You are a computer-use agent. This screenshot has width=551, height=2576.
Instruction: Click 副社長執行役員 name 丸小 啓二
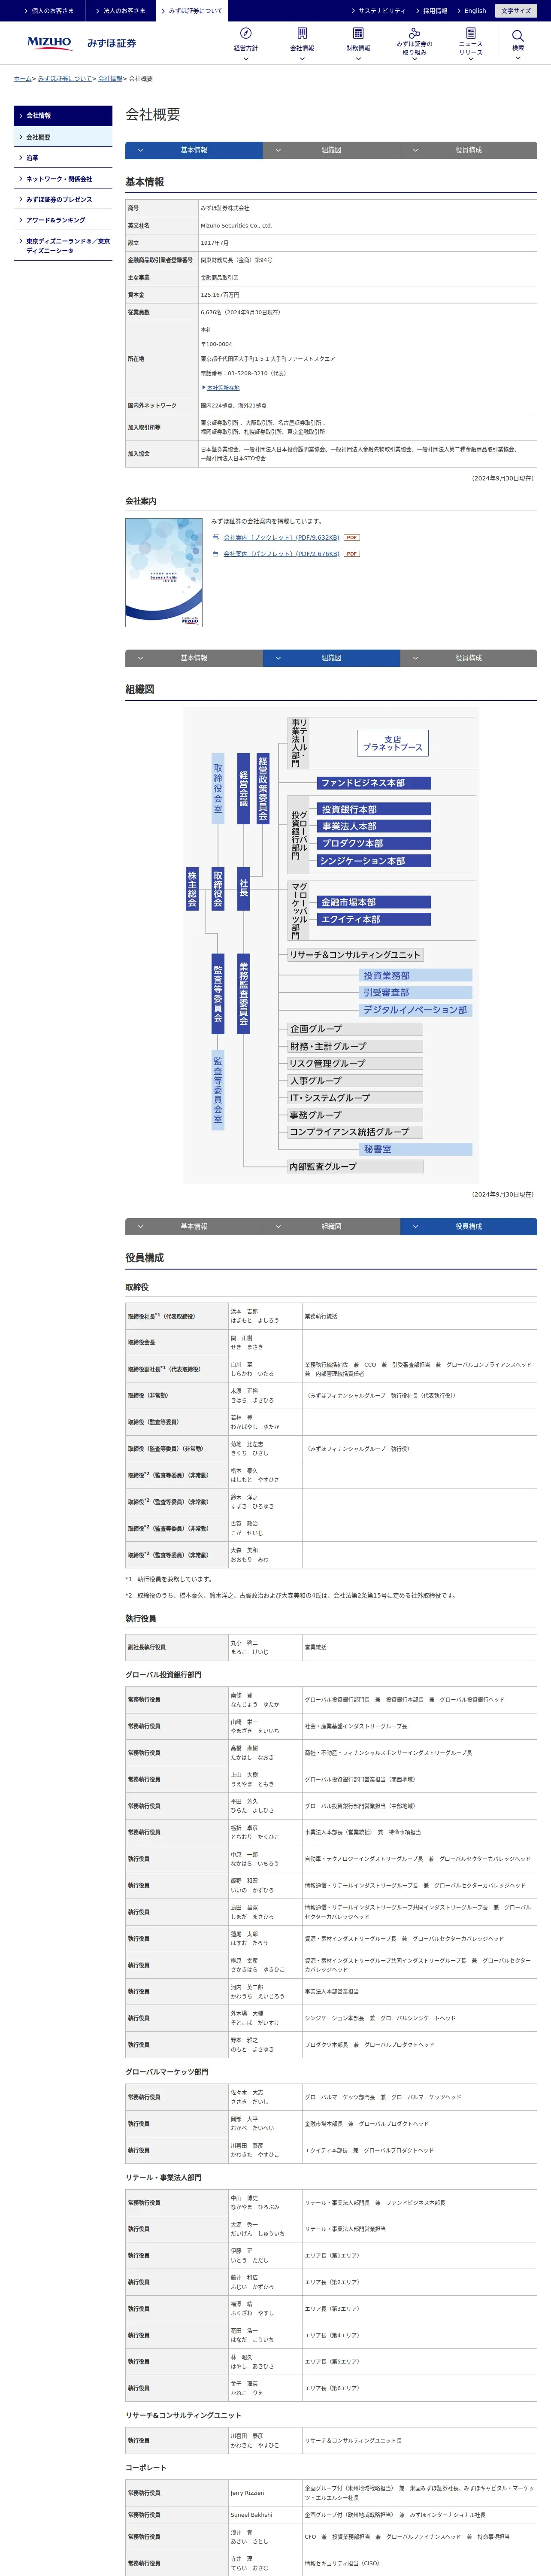(244, 1643)
